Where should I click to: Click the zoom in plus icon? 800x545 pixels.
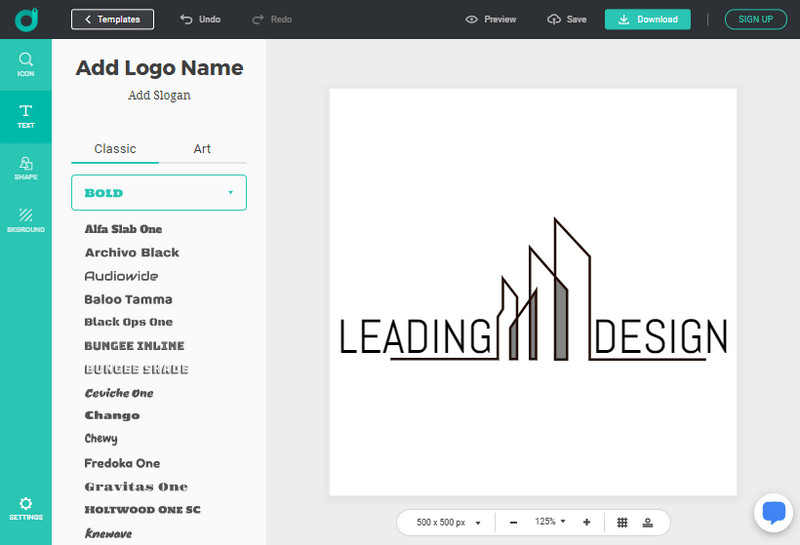pyautogui.click(x=586, y=522)
